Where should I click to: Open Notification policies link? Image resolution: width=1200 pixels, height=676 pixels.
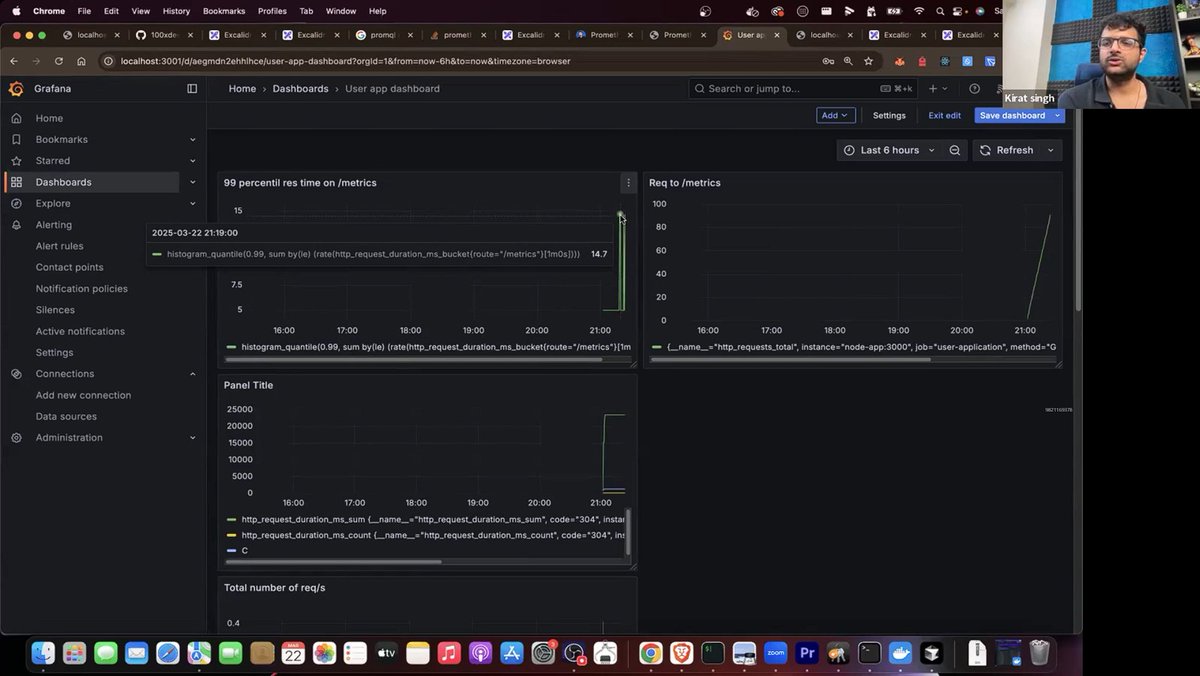coord(82,289)
